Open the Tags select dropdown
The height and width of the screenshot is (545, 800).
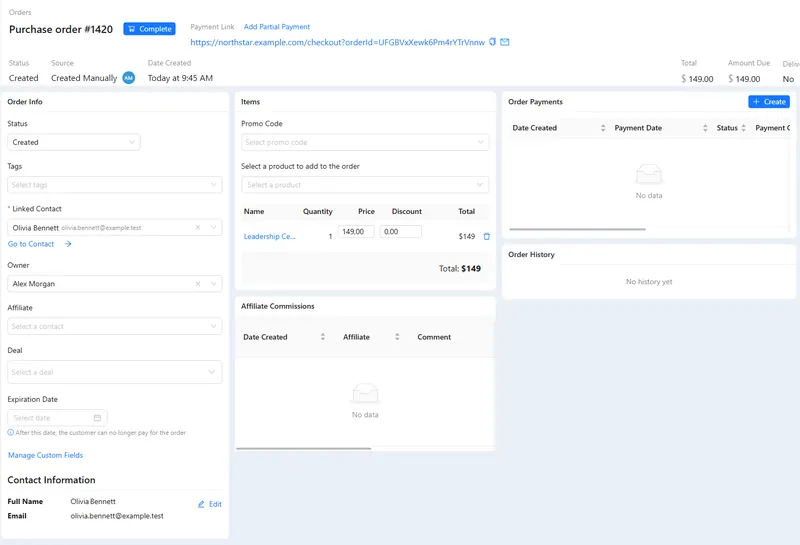[x=115, y=185]
